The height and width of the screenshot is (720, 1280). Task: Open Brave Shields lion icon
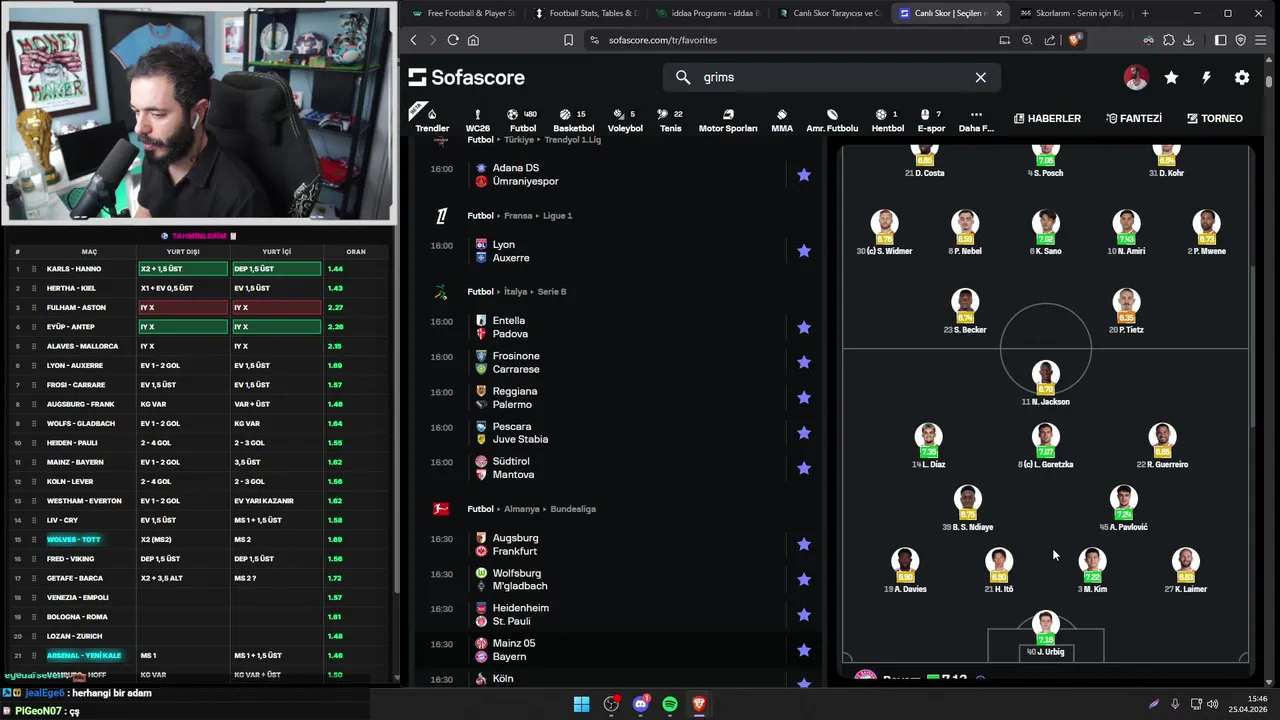click(1075, 40)
